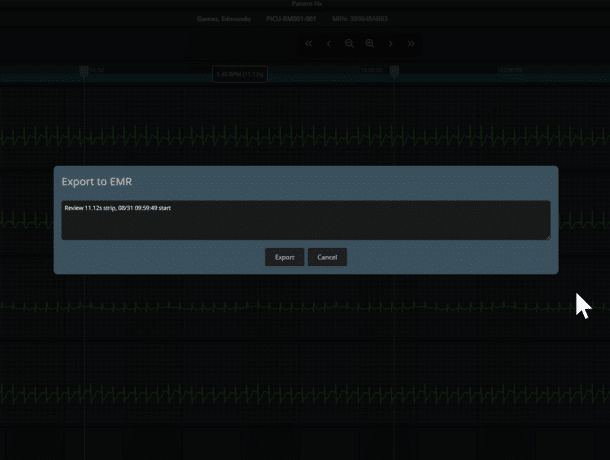
Task: Jump to the last strip with double-right arrows
Action: point(411,44)
